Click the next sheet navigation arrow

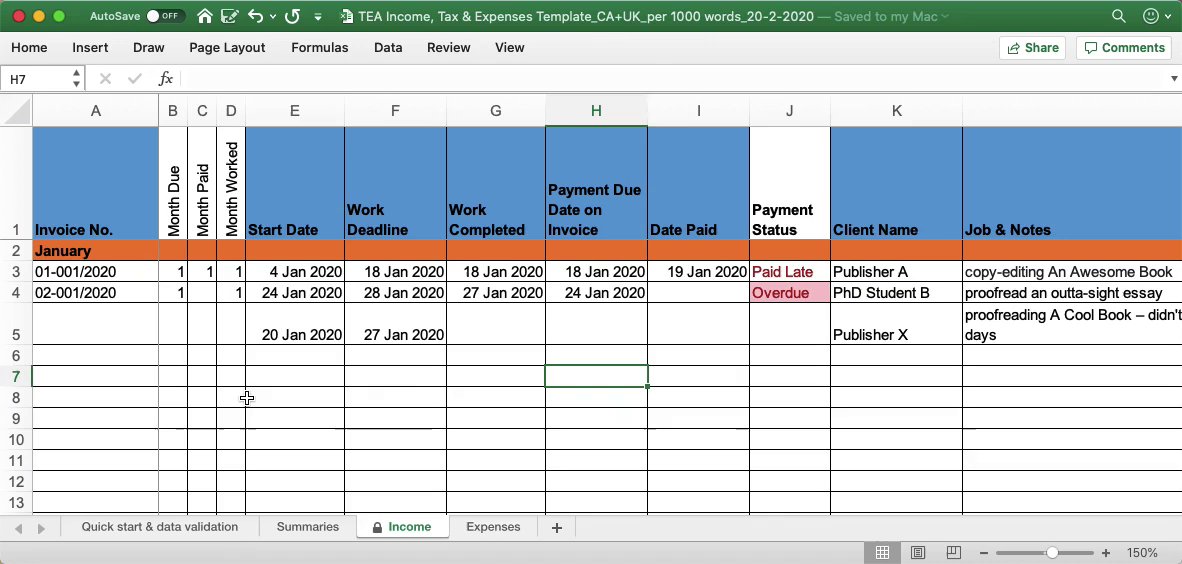point(41,529)
